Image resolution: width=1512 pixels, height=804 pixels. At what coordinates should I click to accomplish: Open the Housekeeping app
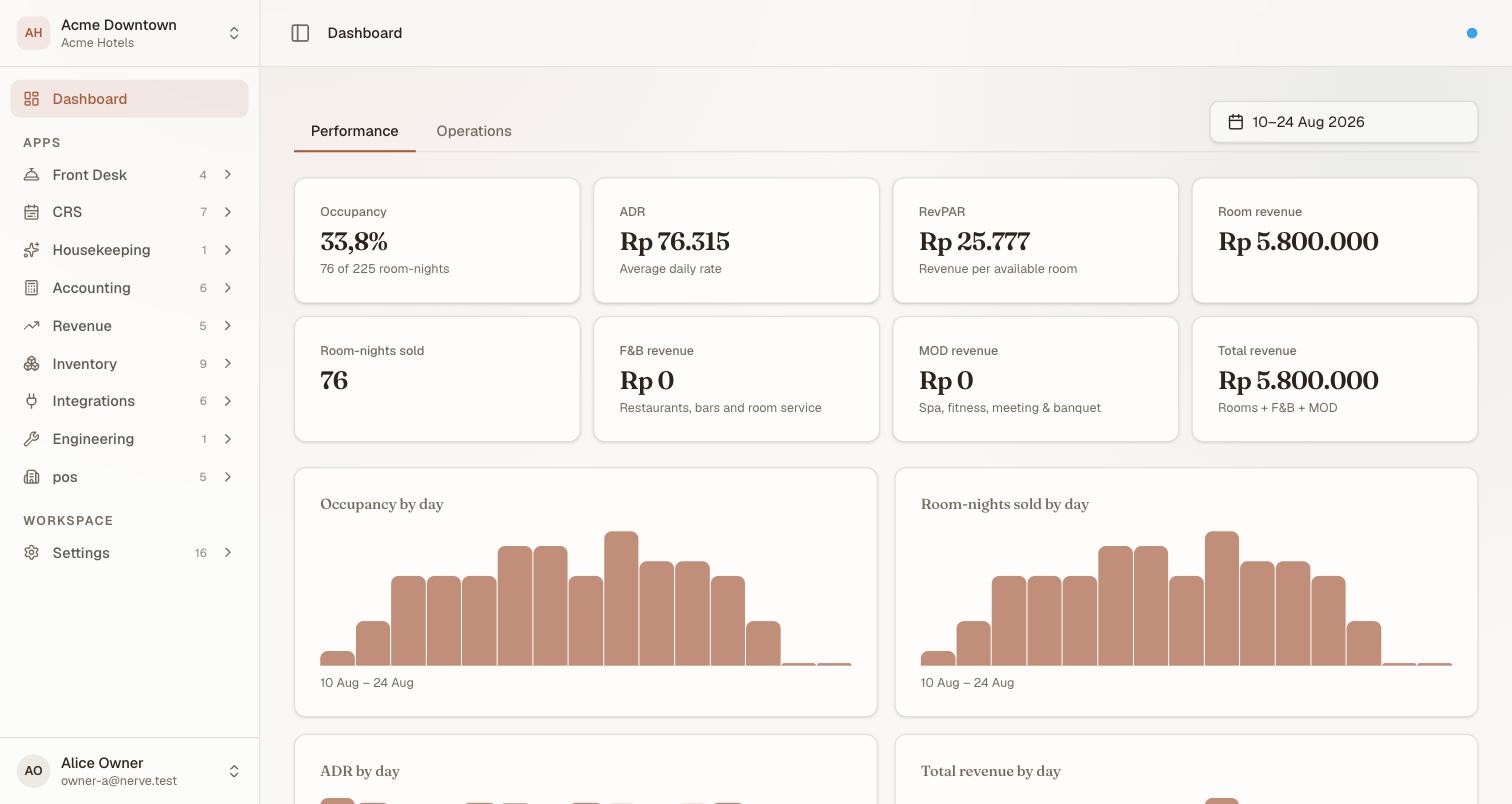point(130,250)
